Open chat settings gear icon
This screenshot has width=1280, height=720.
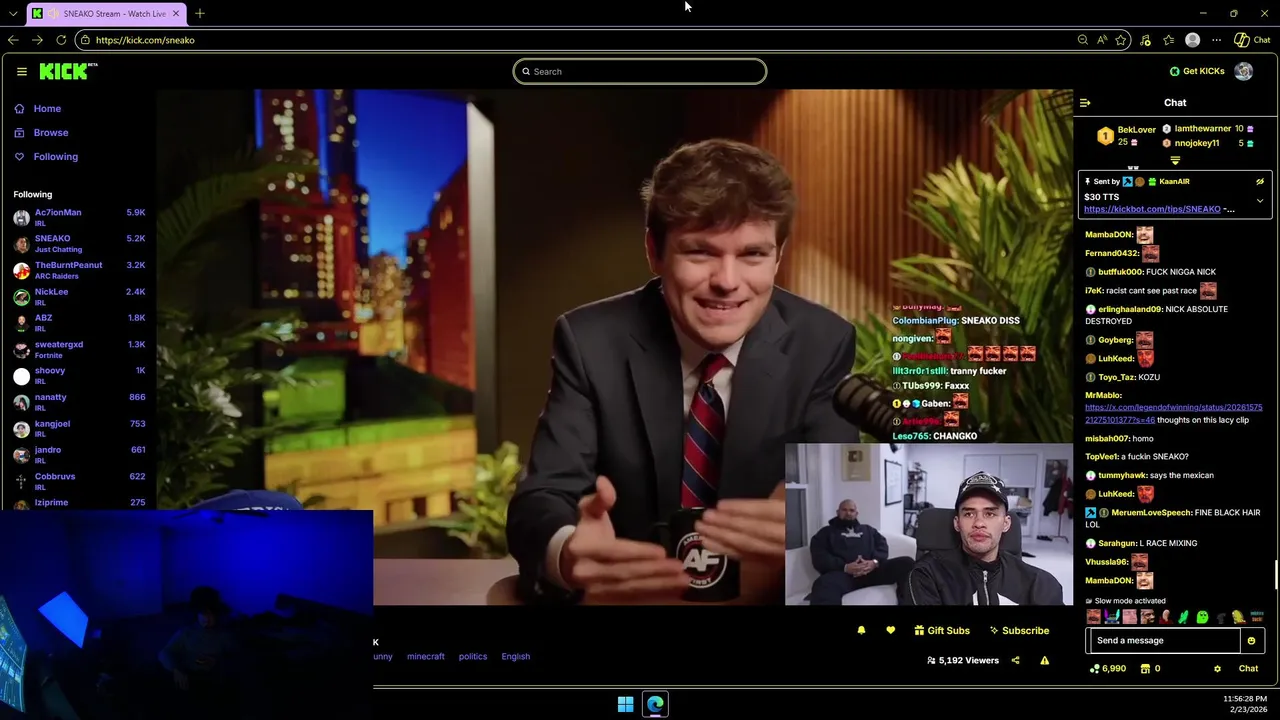coord(1217,669)
